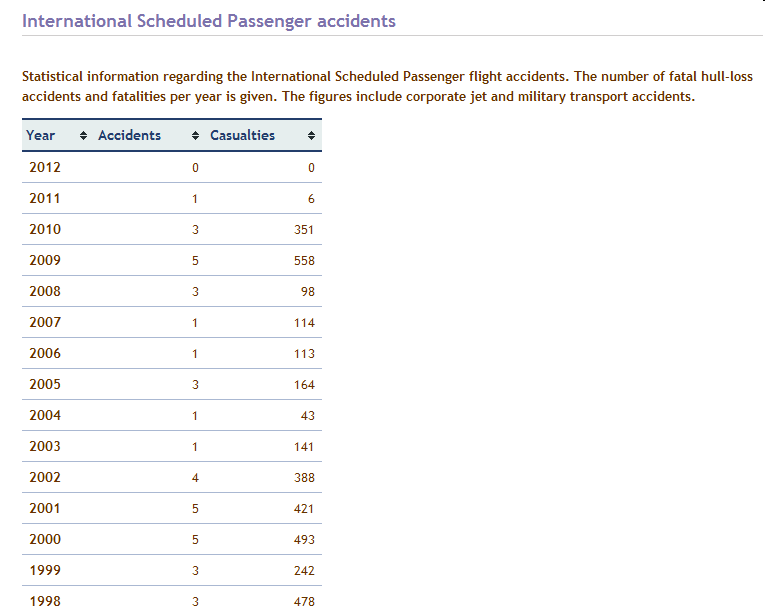Select the Casualties column header label
The height and width of the screenshot is (614, 765).
point(242,135)
